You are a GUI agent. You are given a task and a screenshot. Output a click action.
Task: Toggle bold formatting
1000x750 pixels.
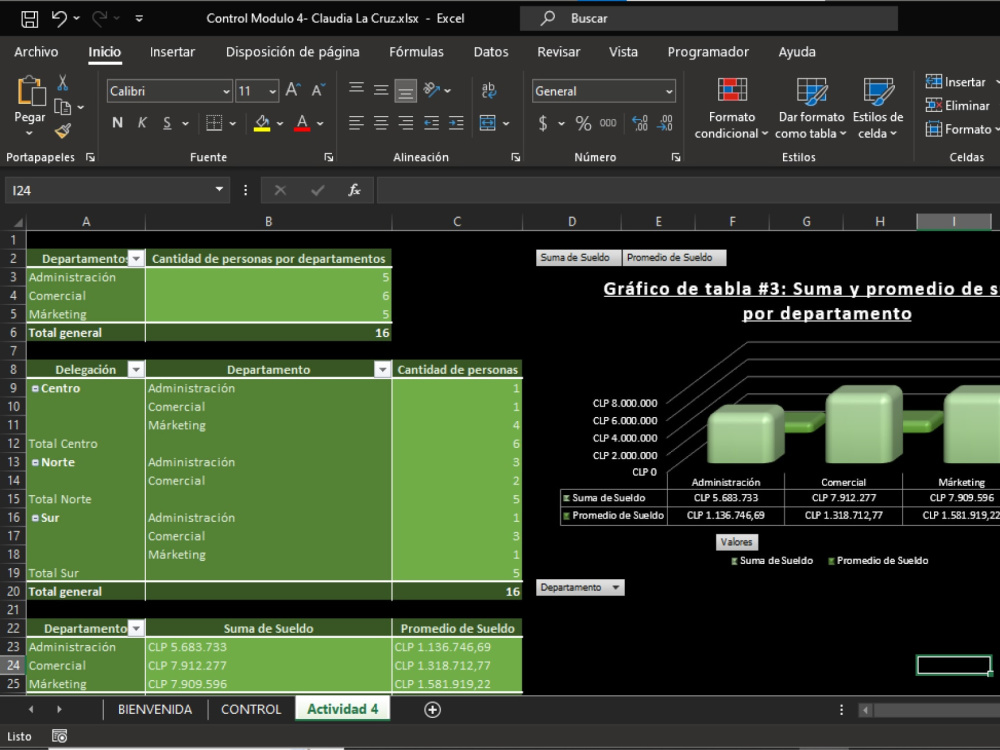[x=117, y=123]
